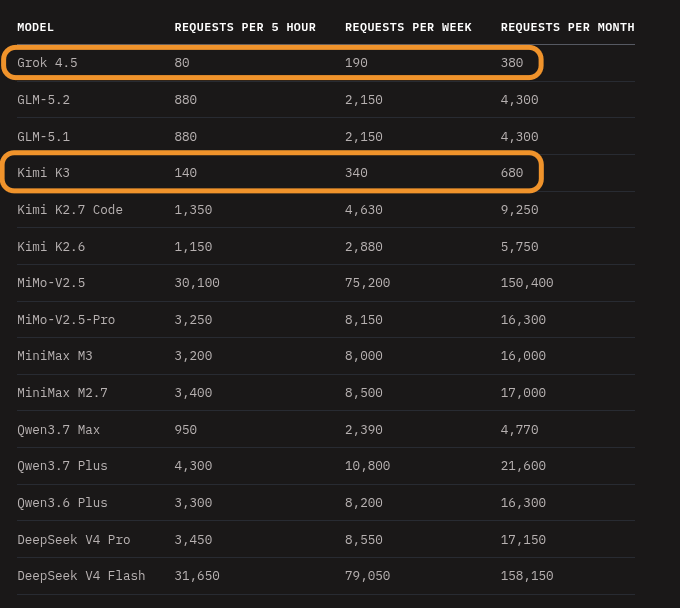This screenshot has width=680, height=608.
Task: Select the Qwen3.7 Plus model name
Action: pyautogui.click(x=62, y=466)
